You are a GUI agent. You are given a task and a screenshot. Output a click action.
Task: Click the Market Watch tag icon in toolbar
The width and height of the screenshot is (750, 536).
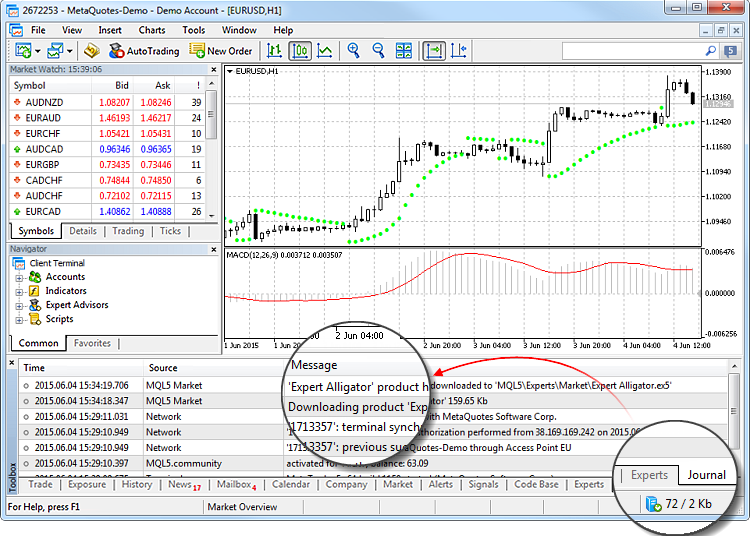coord(92,50)
